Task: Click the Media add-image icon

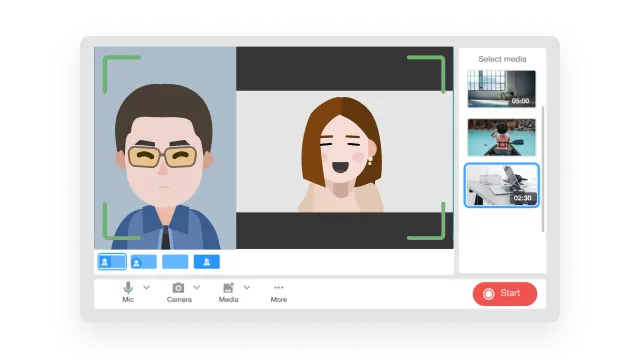Action: click(x=229, y=288)
